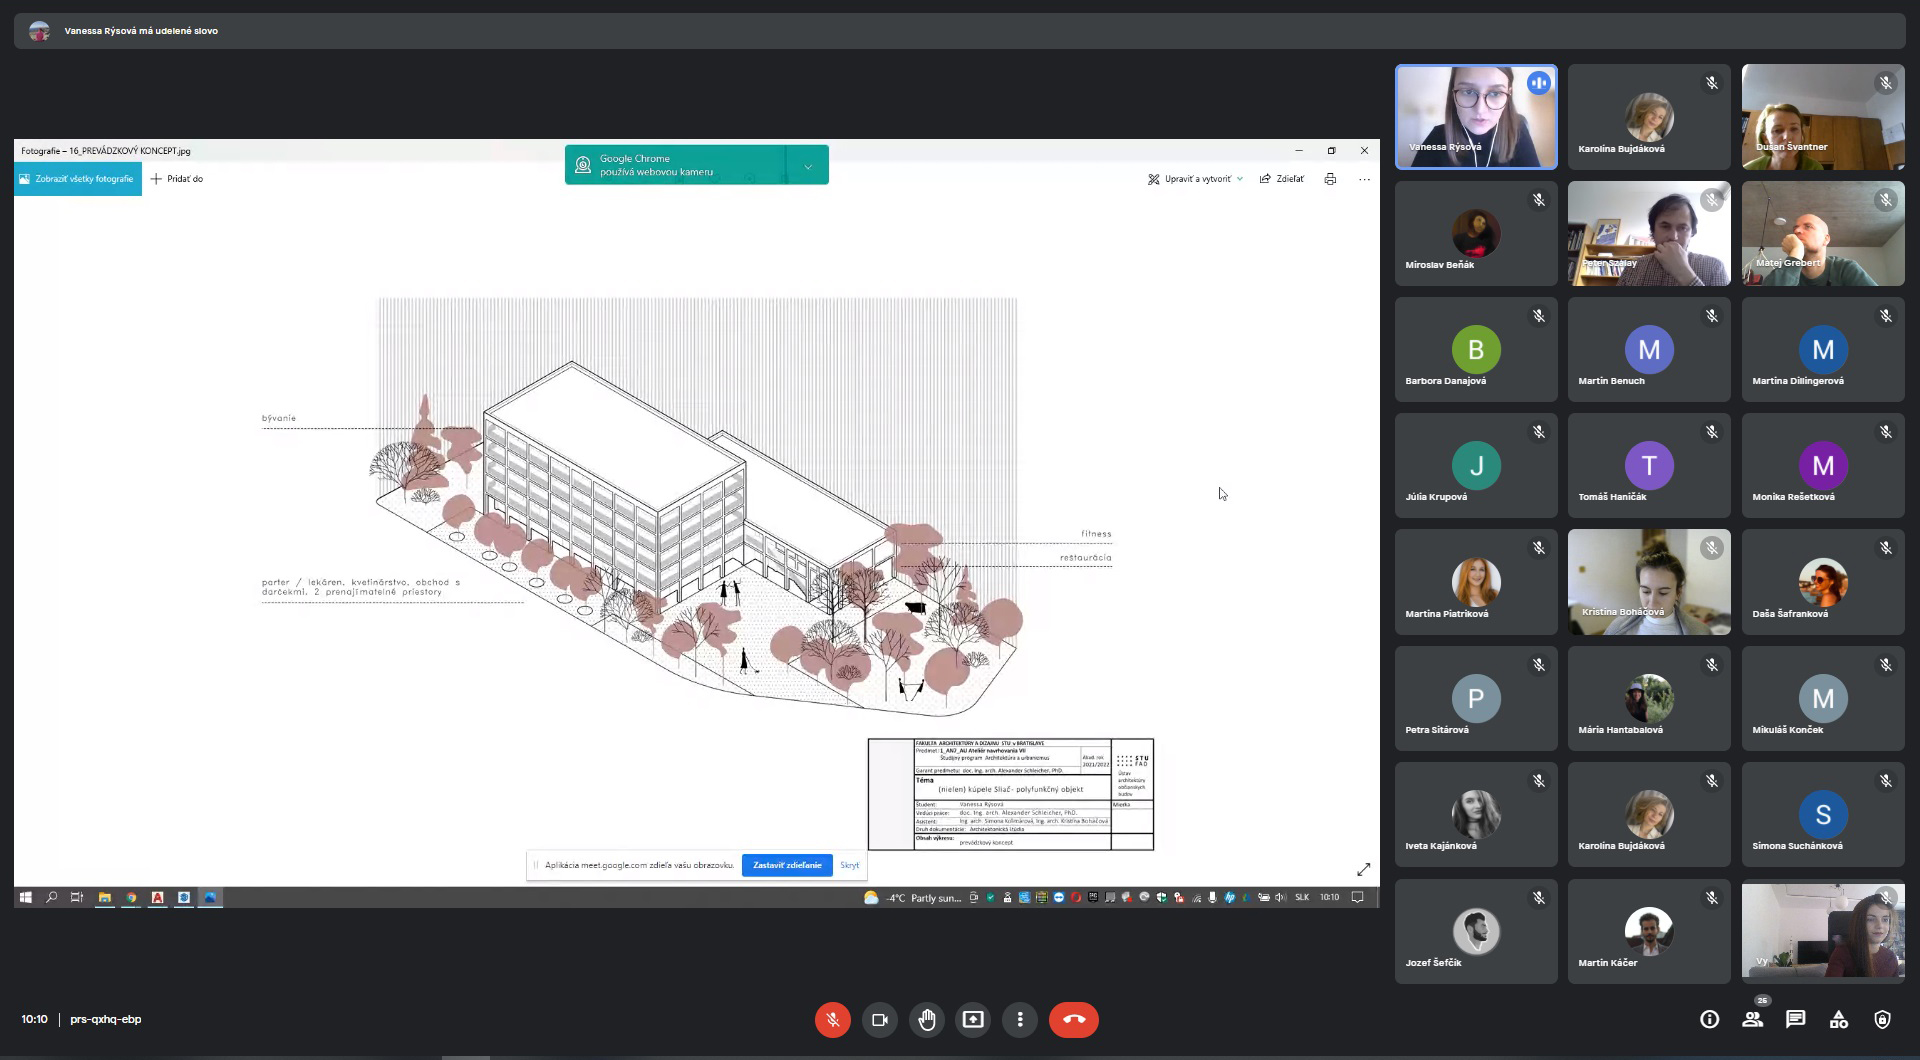Viewport: 1920px width, 1060px height.
Task: Click the Photos app taskbar icon
Action: [x=210, y=898]
